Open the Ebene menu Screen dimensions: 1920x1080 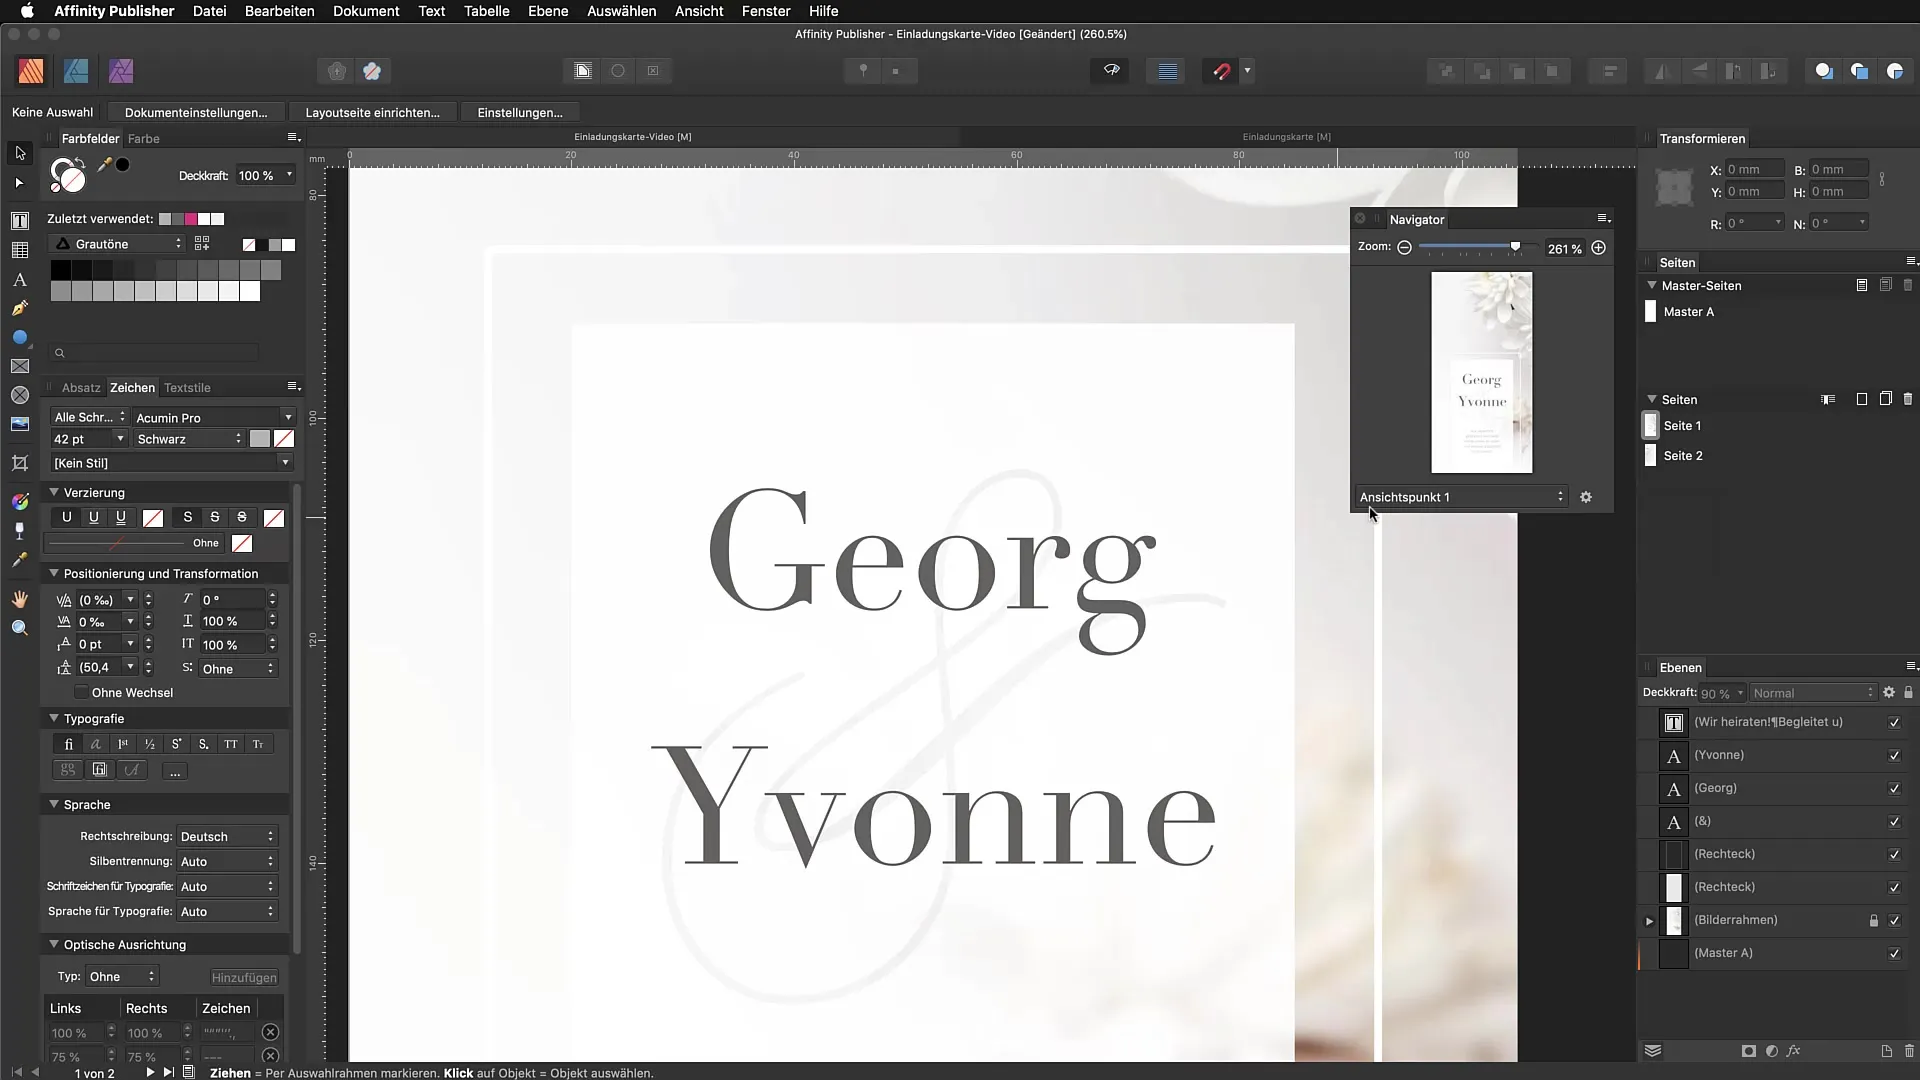point(548,11)
